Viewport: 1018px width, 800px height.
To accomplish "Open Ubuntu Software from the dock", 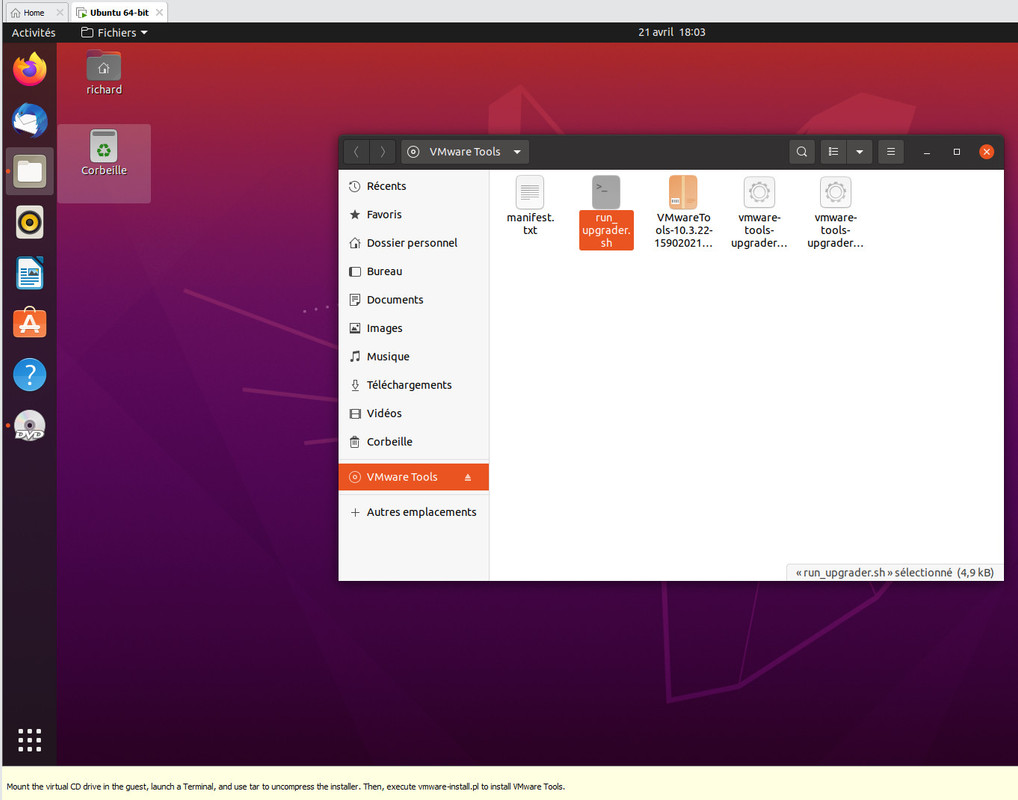I will pos(30,323).
